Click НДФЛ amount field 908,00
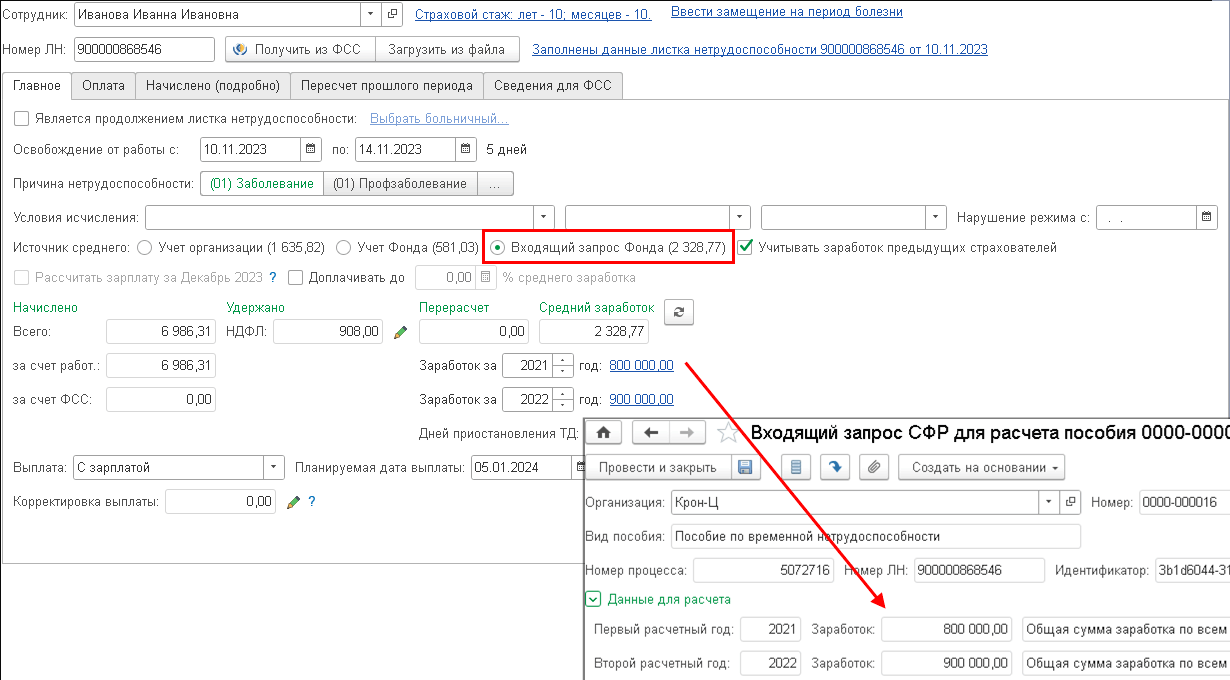Screen dimensions: 1230x680 328,331
